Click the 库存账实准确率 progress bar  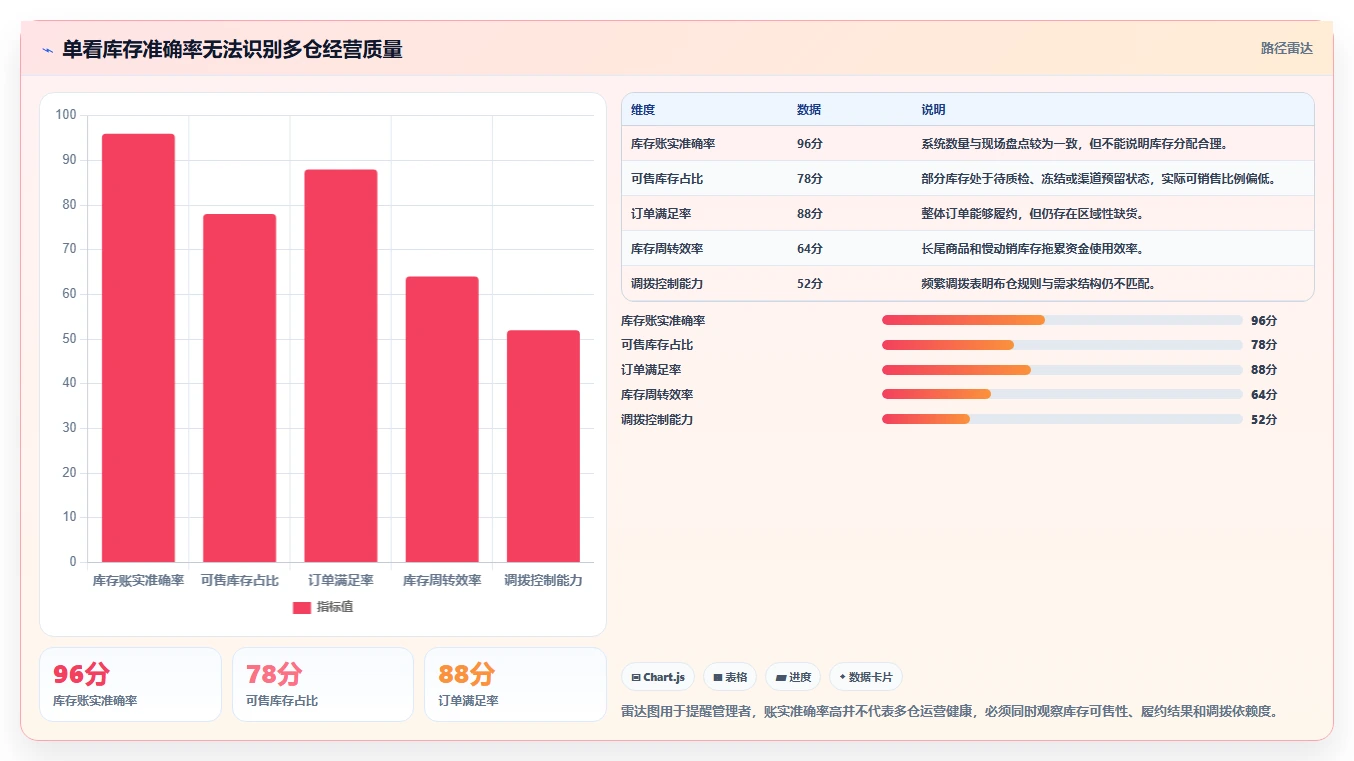coord(1062,320)
